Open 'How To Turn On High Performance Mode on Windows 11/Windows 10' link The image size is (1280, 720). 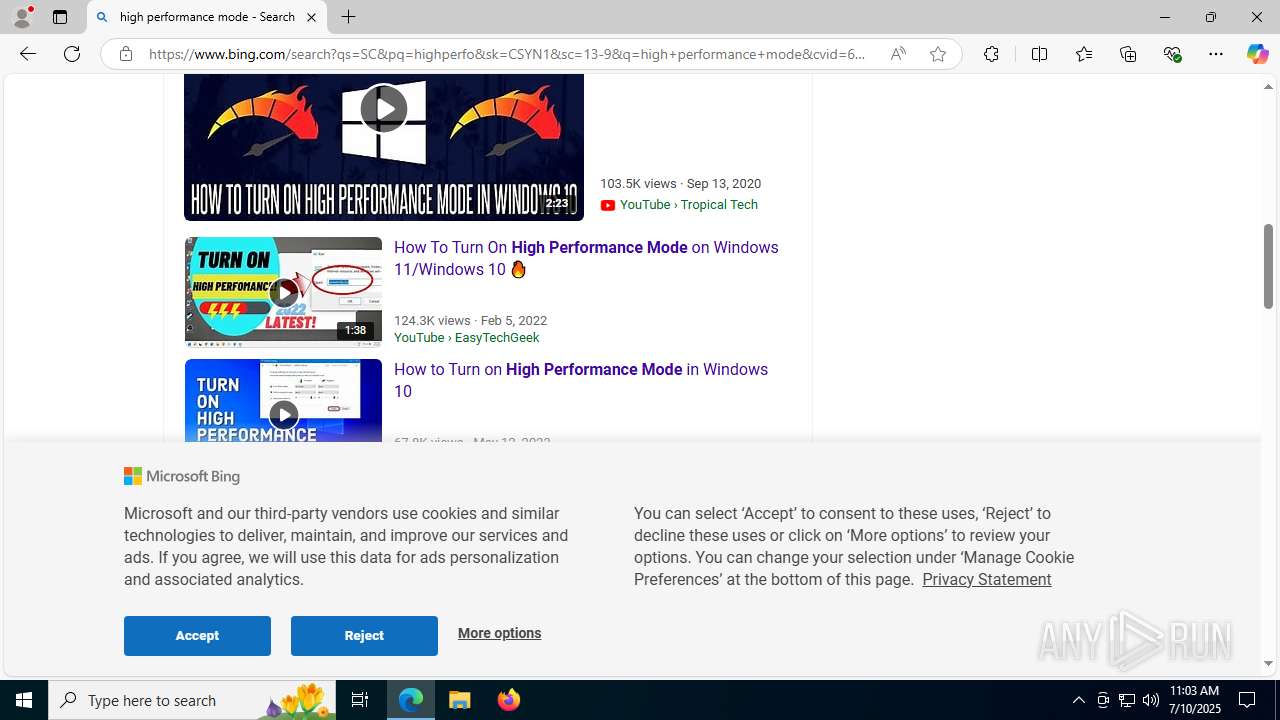point(586,258)
